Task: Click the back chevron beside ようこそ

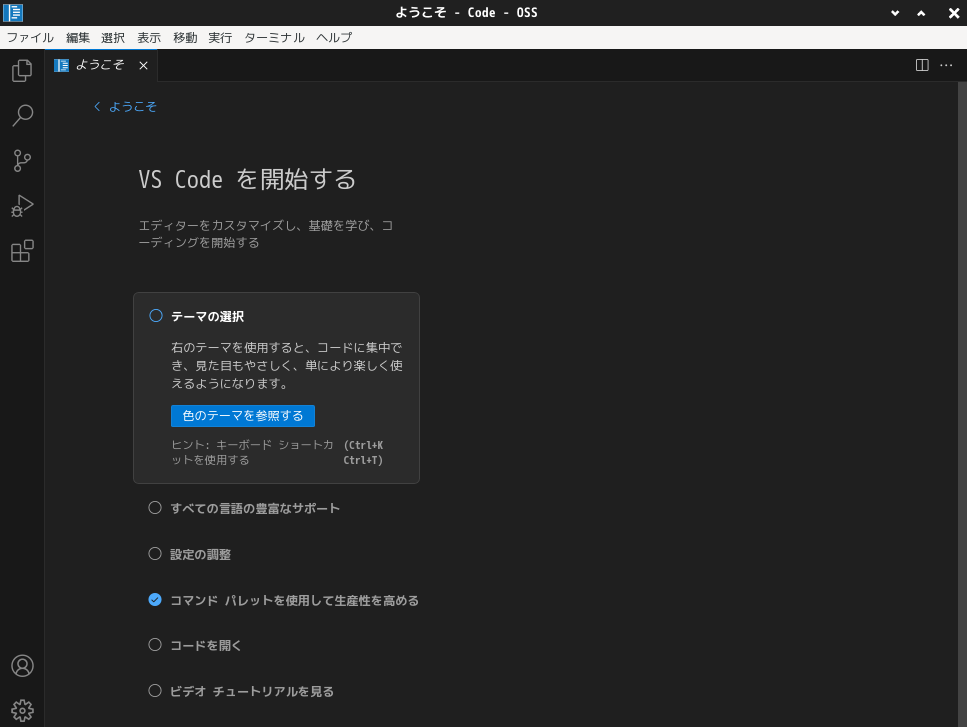Action: 97,107
